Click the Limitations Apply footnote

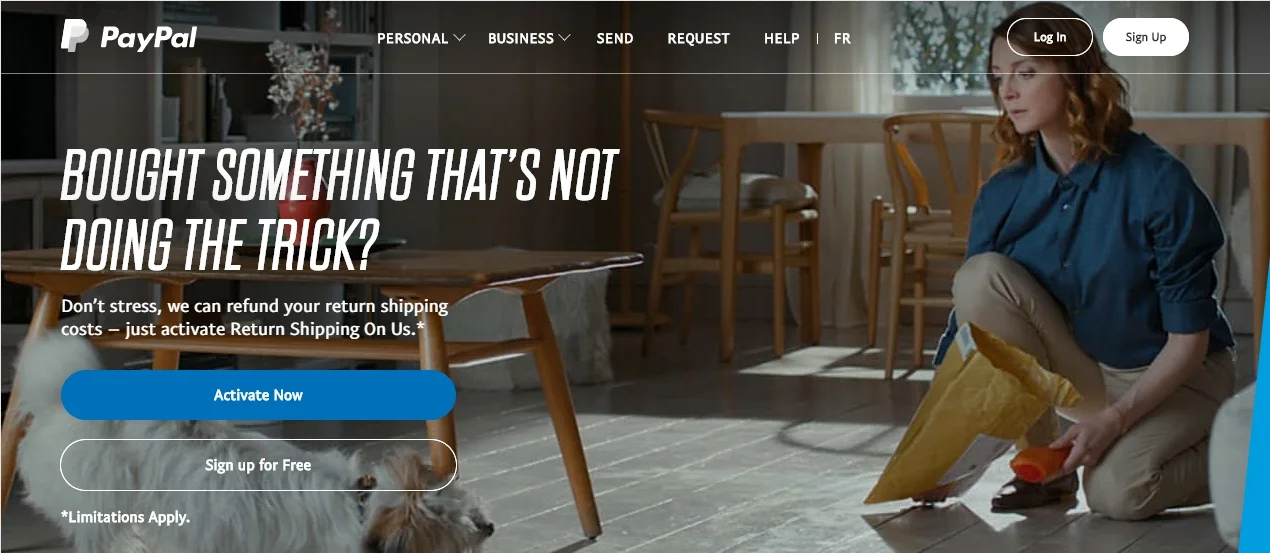(x=125, y=517)
